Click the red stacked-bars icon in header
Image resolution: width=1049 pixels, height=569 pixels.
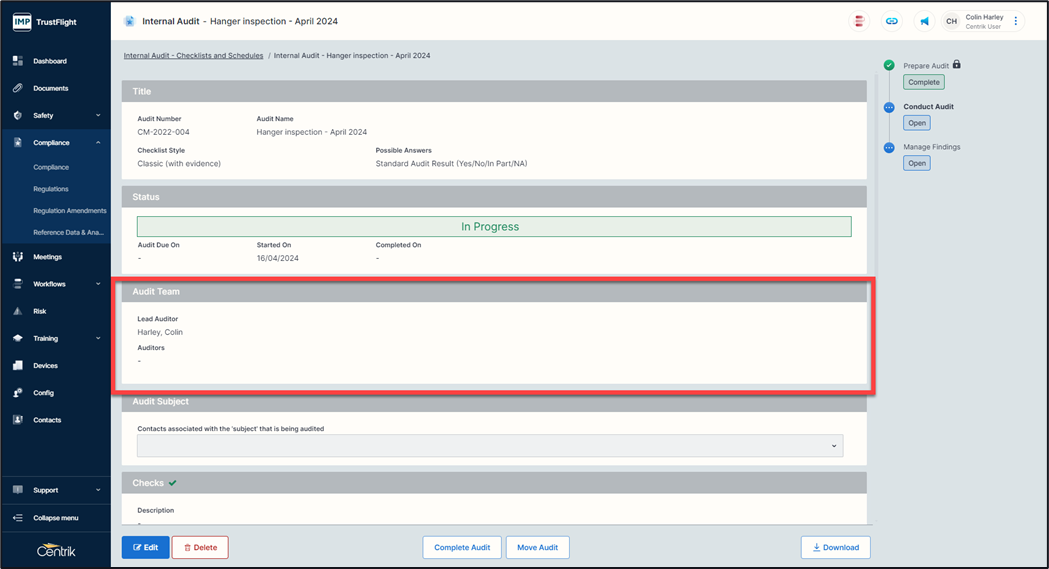[858, 21]
